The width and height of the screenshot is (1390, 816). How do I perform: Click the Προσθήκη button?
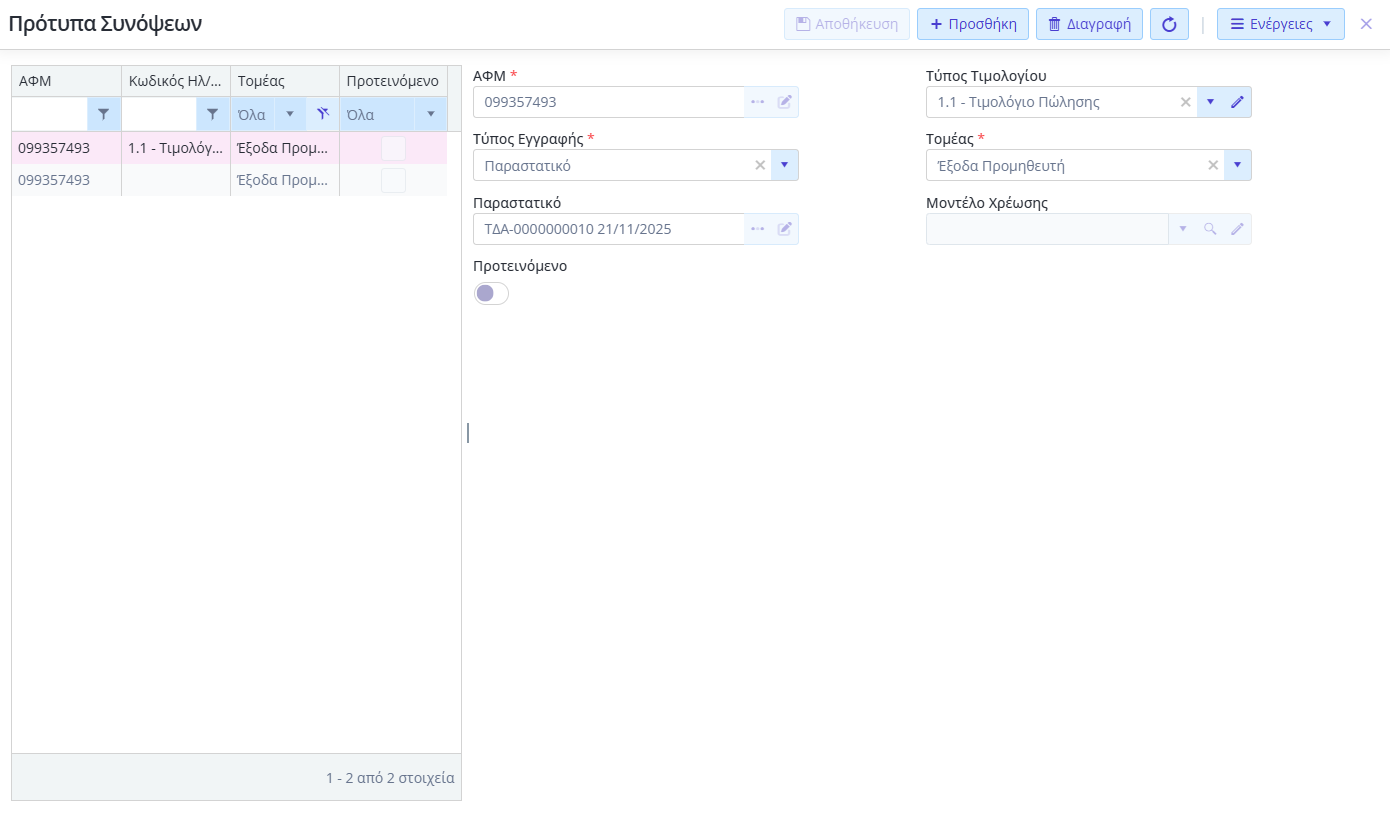[x=972, y=24]
